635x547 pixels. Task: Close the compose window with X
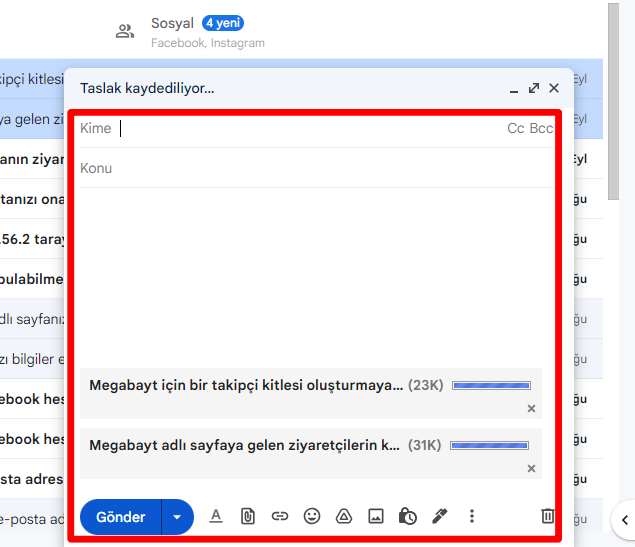[554, 88]
